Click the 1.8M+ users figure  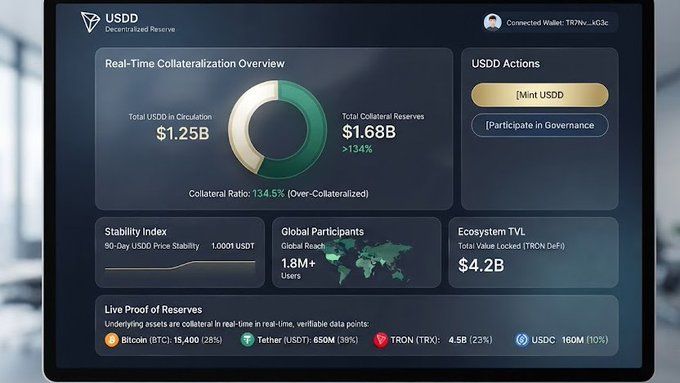click(x=298, y=263)
